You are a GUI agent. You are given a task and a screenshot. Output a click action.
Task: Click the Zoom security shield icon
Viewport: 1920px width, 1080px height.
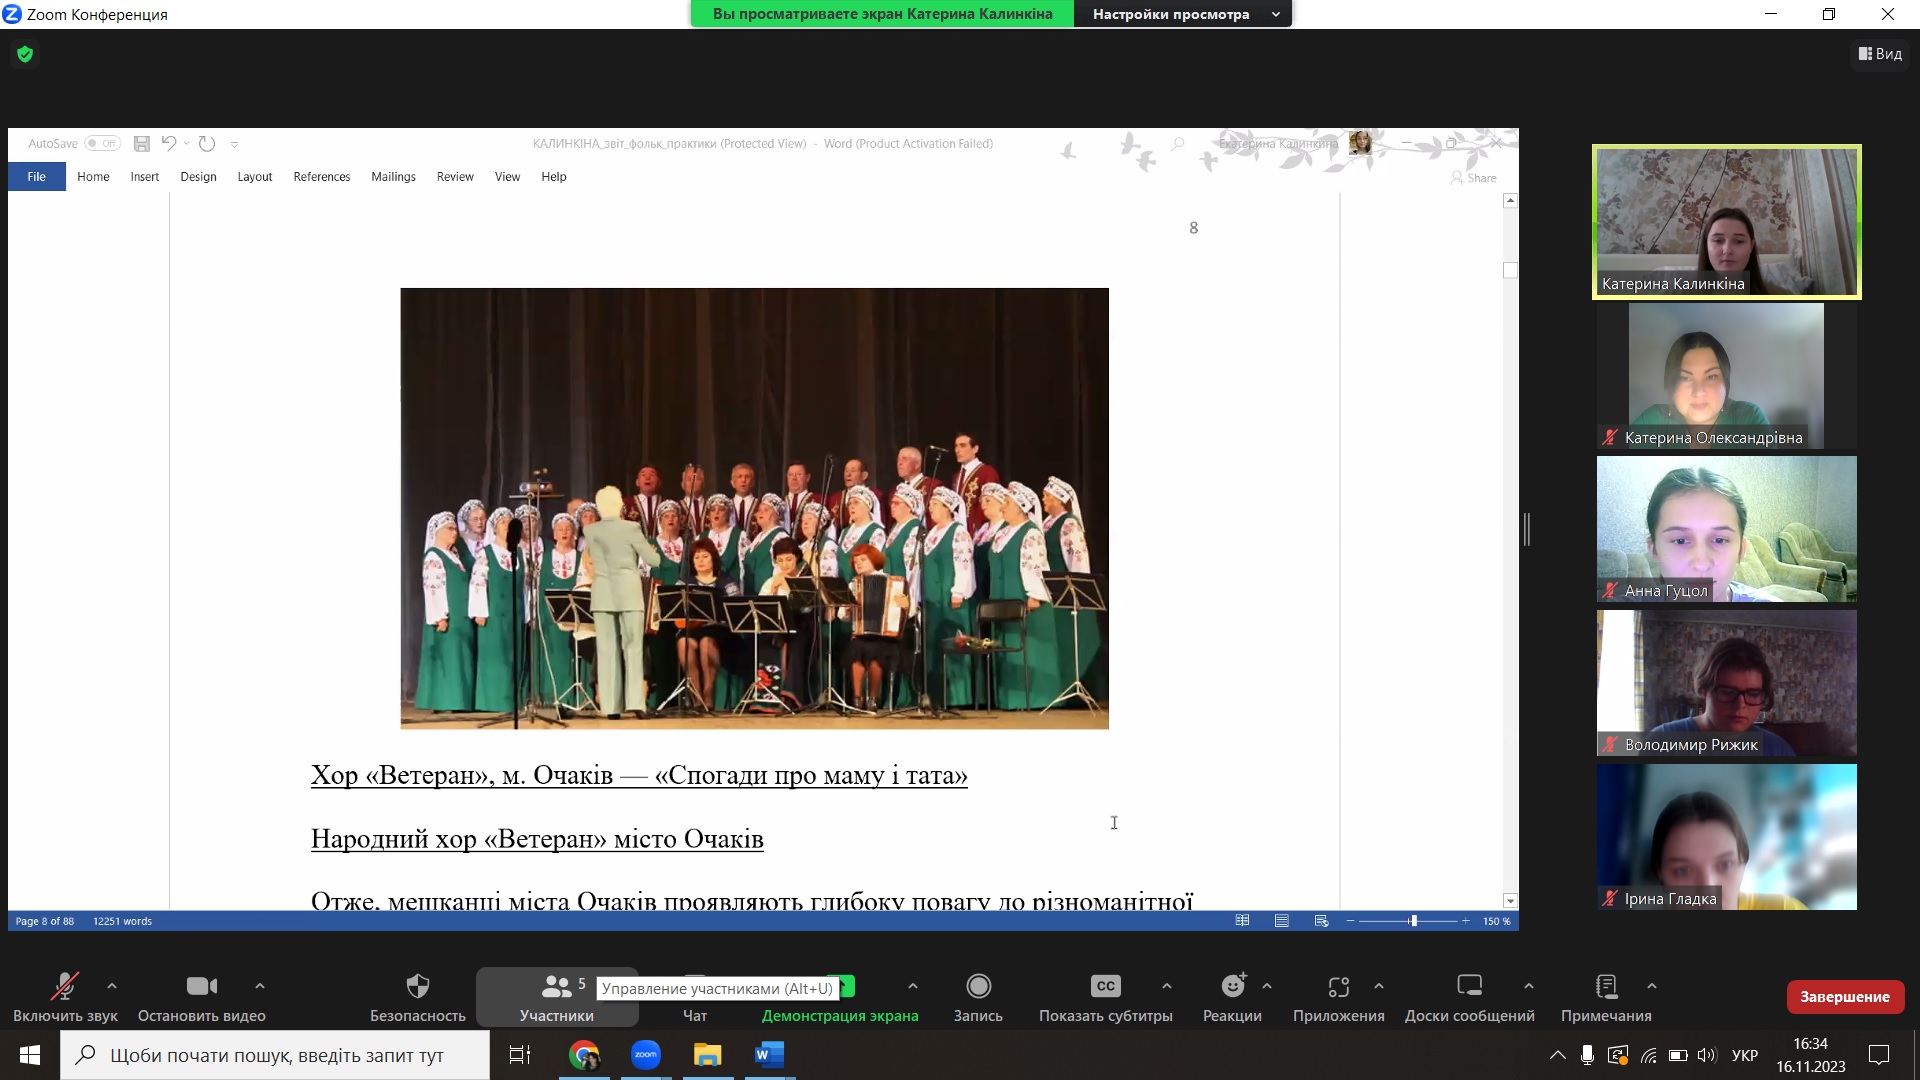pyautogui.click(x=25, y=54)
